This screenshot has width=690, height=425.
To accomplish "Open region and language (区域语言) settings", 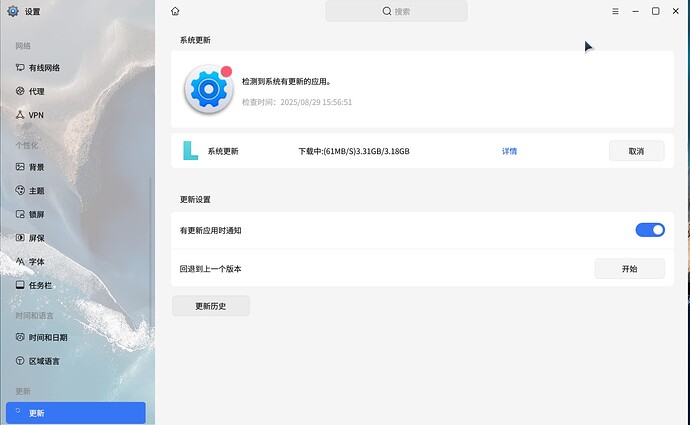I will click(x=44, y=361).
